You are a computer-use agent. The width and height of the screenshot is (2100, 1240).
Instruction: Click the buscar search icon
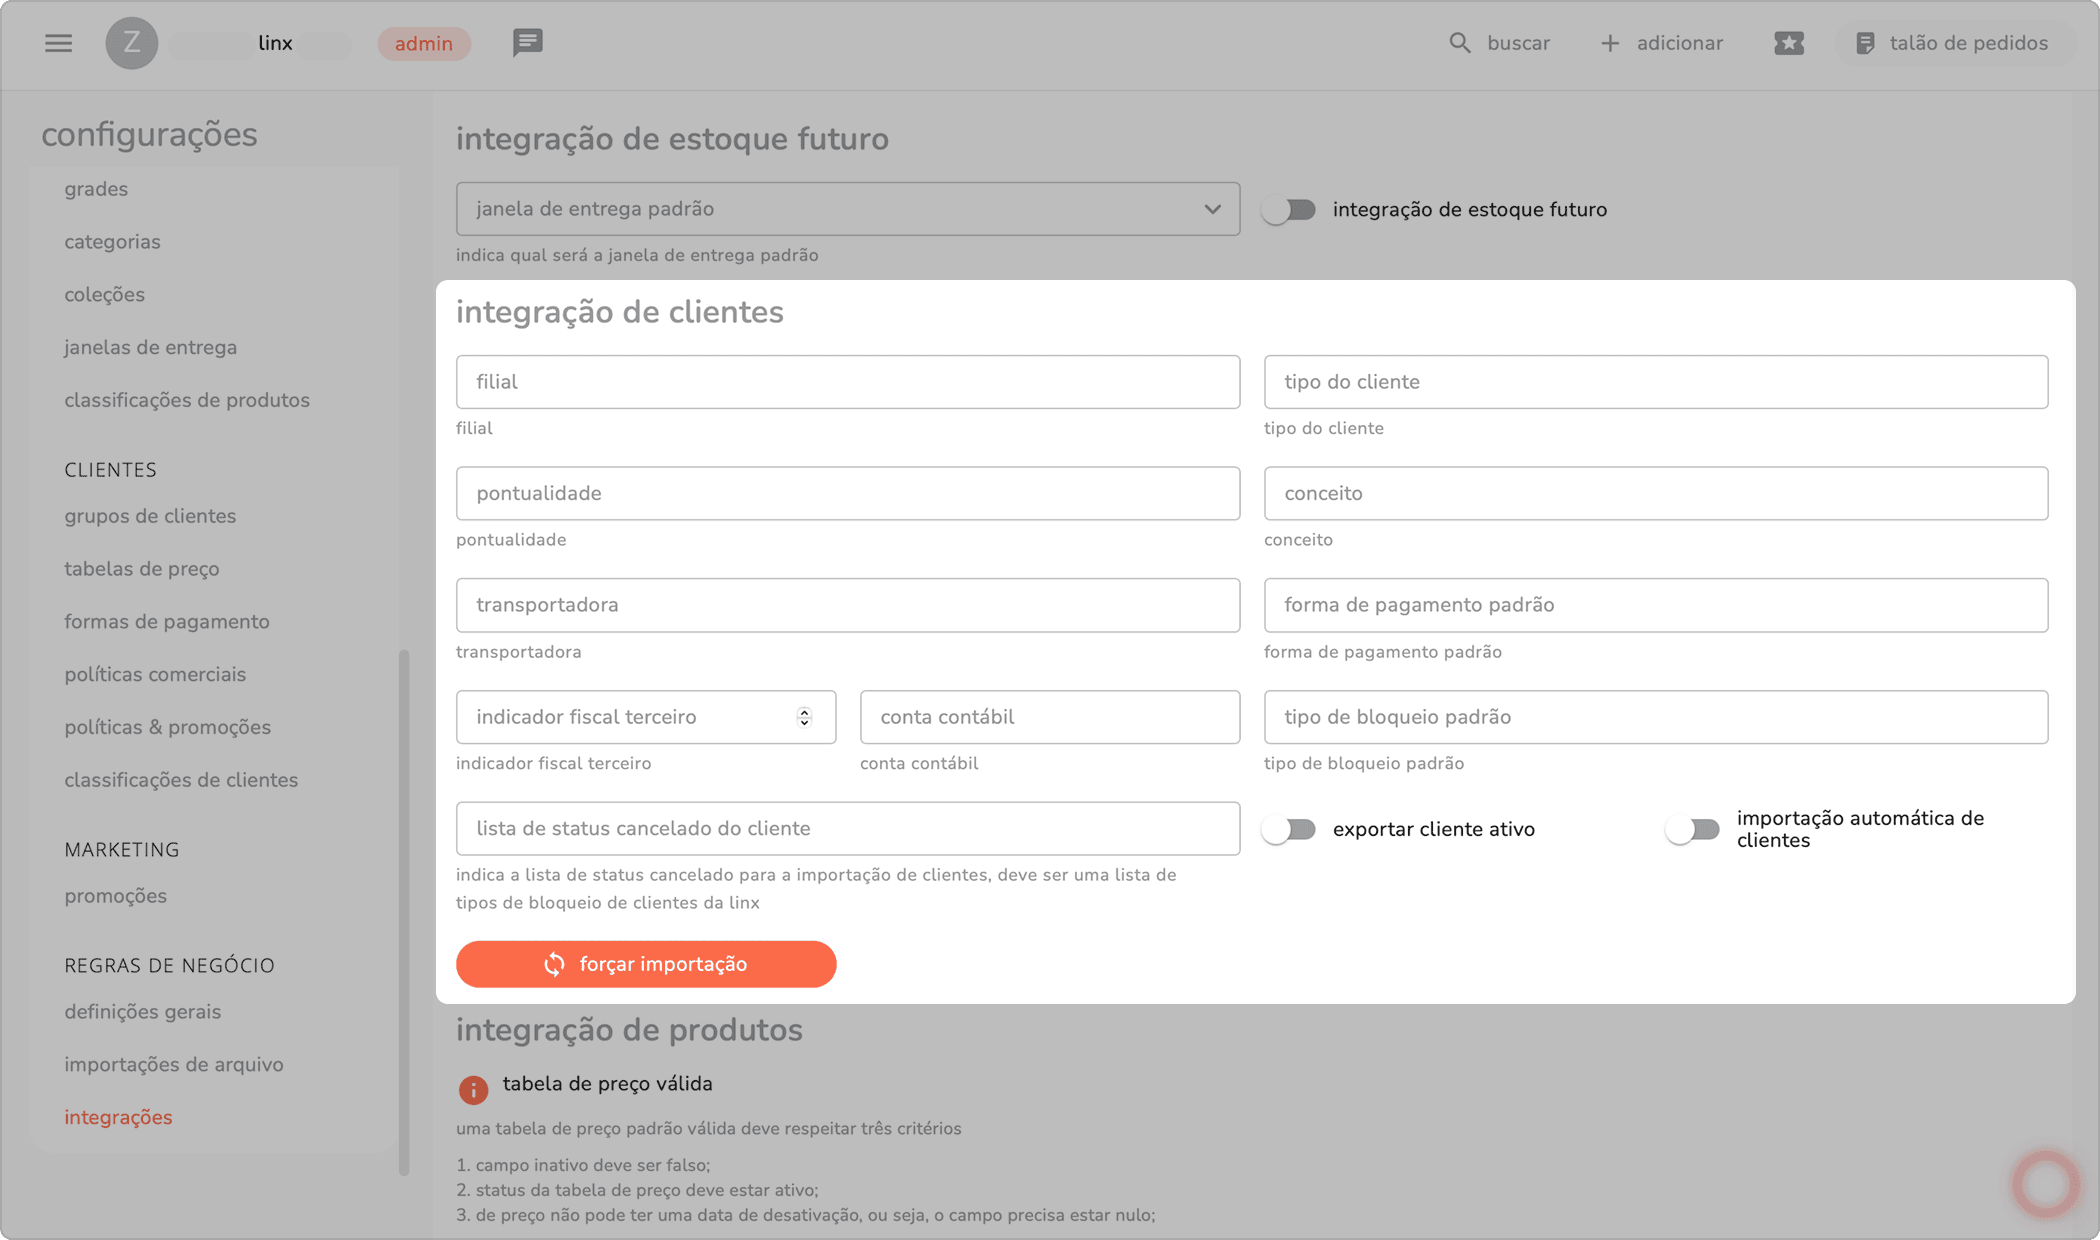pyautogui.click(x=1460, y=43)
